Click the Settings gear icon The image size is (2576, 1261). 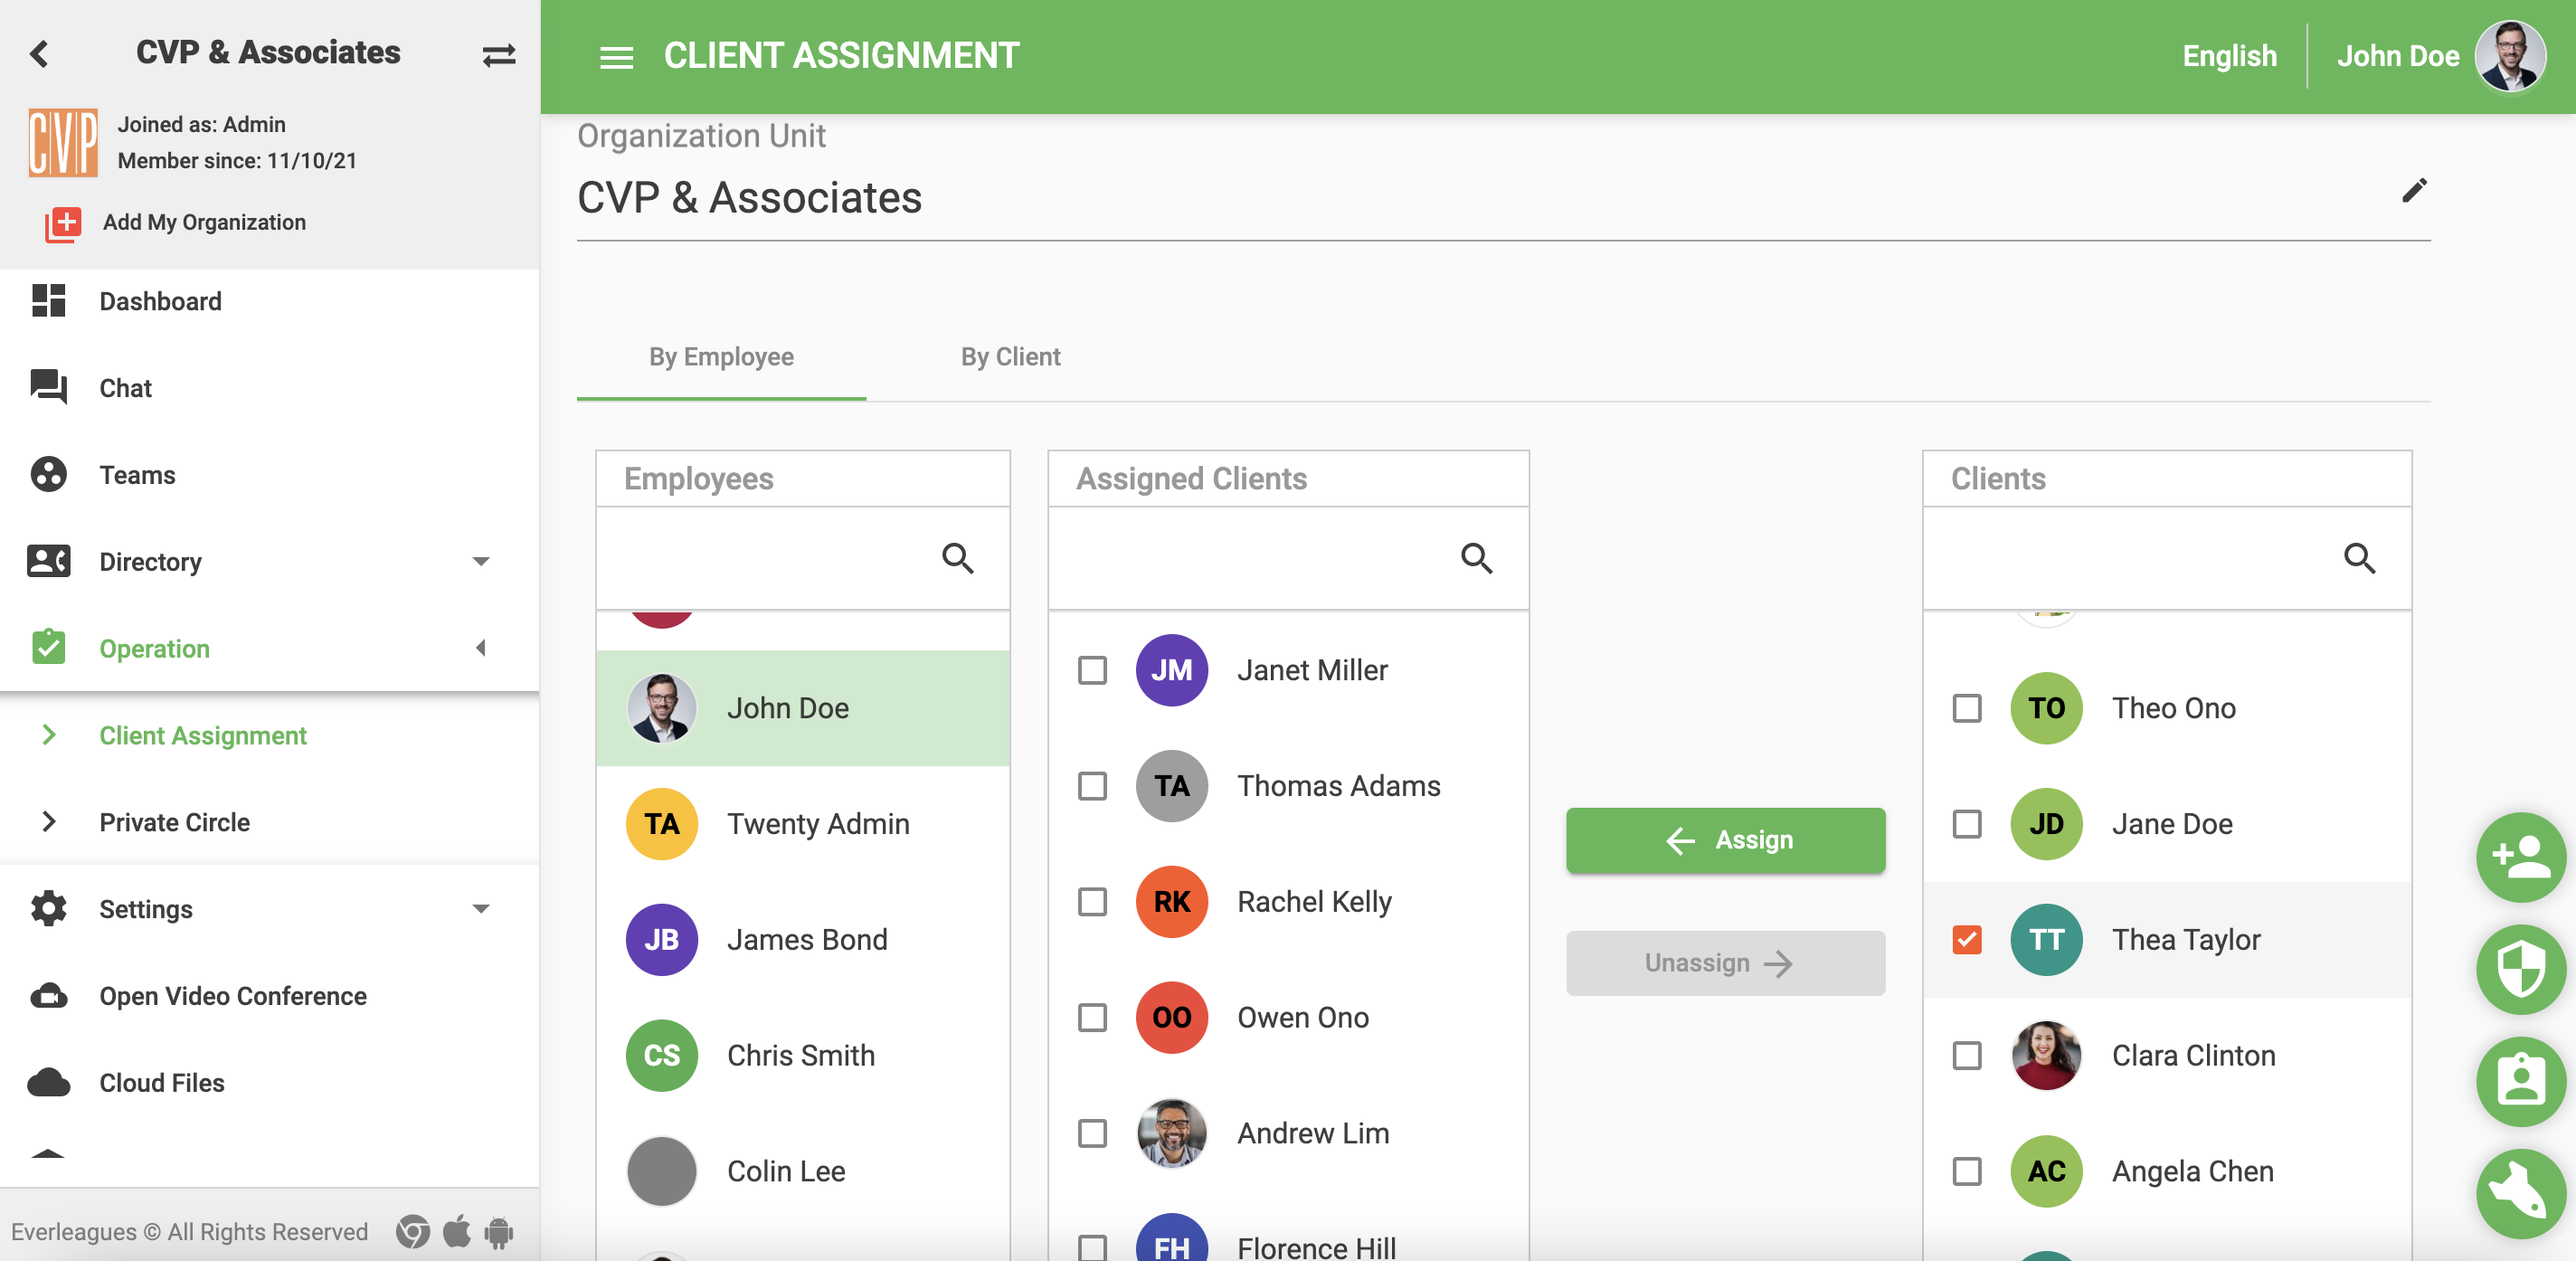click(x=48, y=908)
